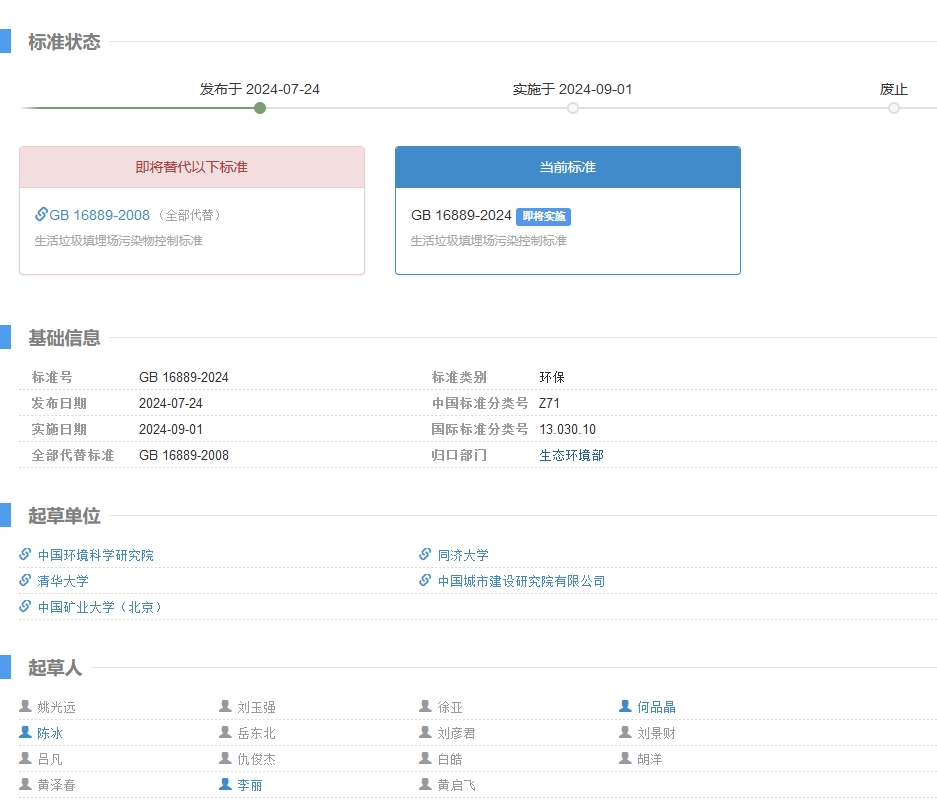
Task: Click the 当前标准 panel header
Action: point(568,167)
